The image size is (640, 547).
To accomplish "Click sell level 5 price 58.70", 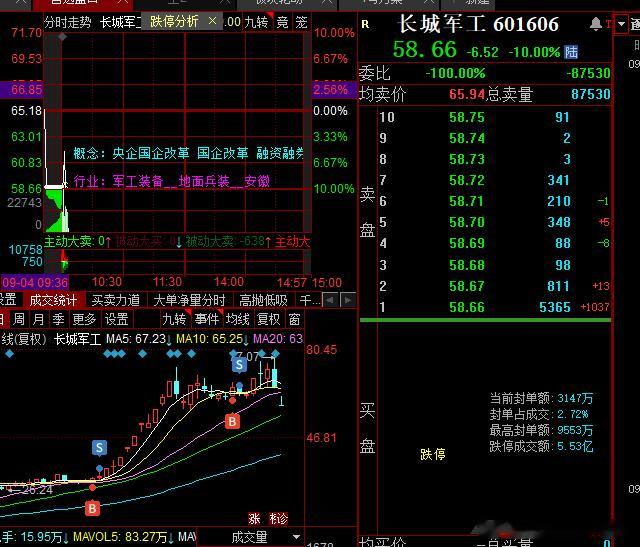I will 467,222.
